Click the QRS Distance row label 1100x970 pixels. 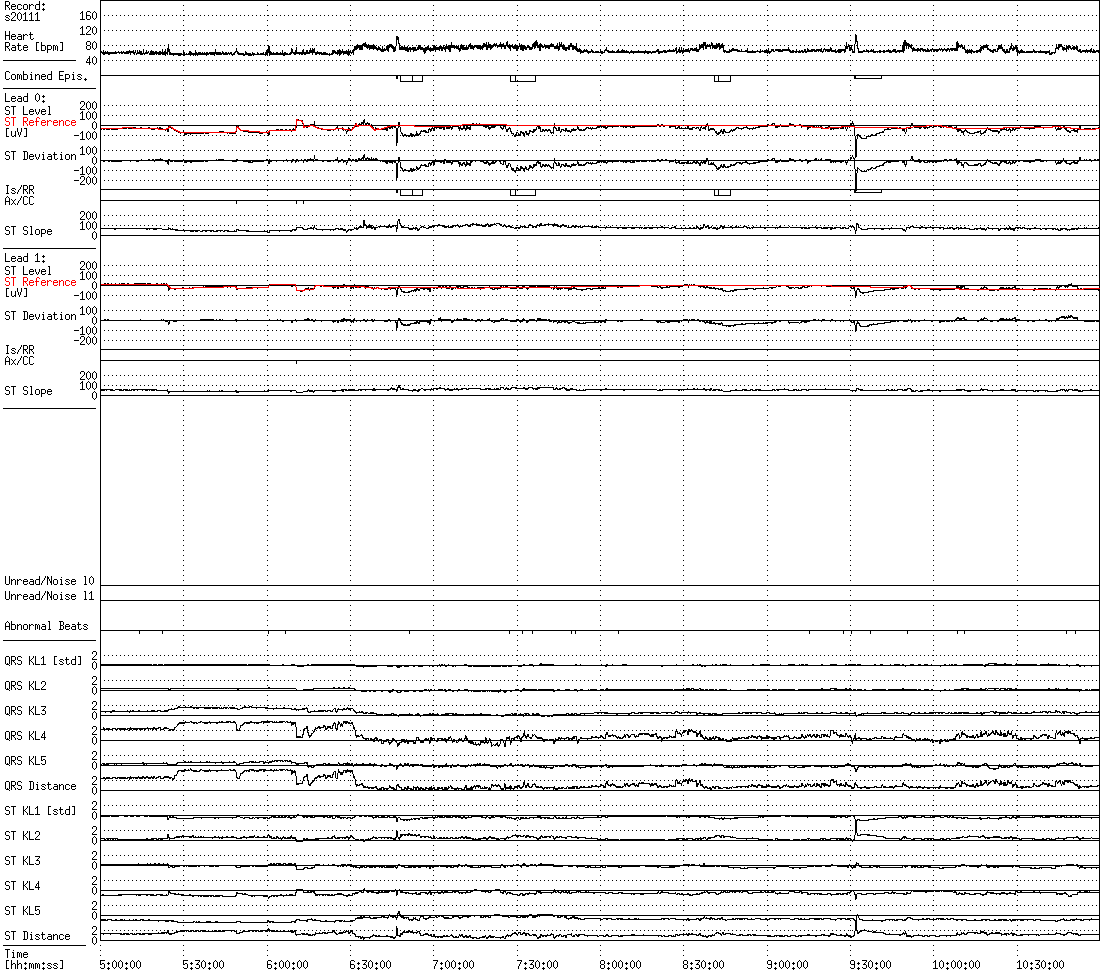coord(40,786)
